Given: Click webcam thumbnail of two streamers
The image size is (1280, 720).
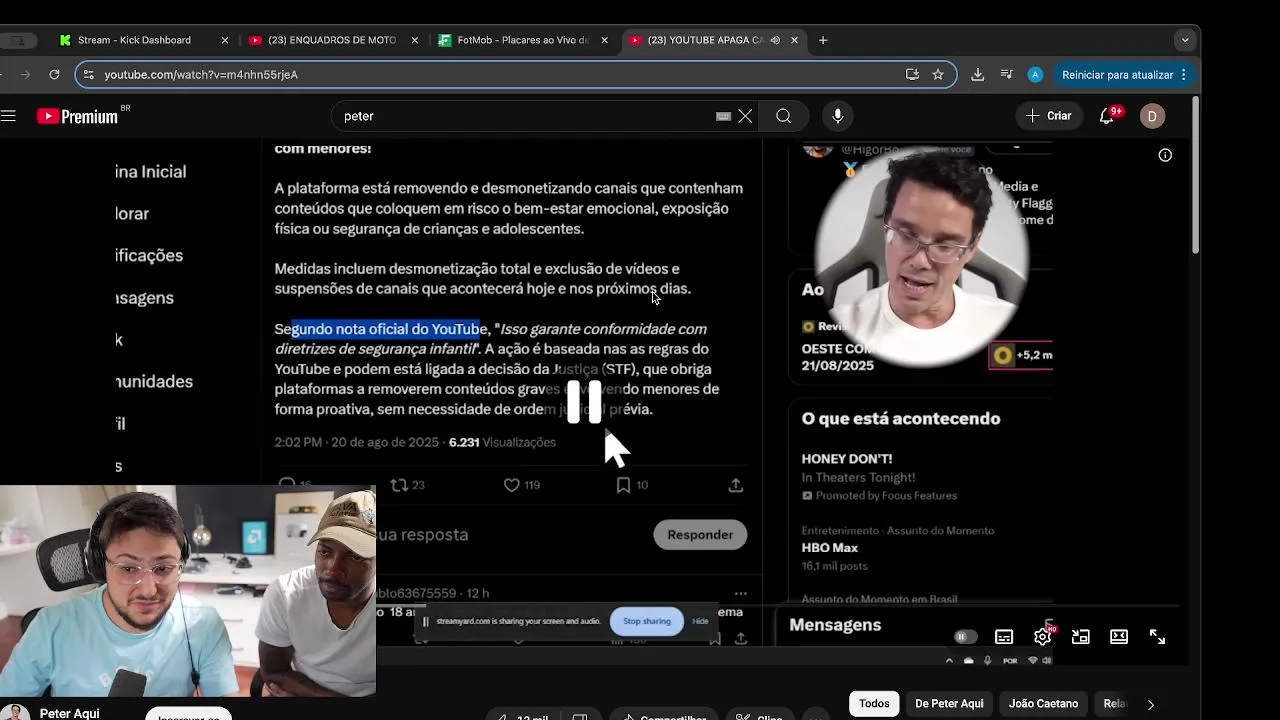Looking at the screenshot, I should point(188,590).
